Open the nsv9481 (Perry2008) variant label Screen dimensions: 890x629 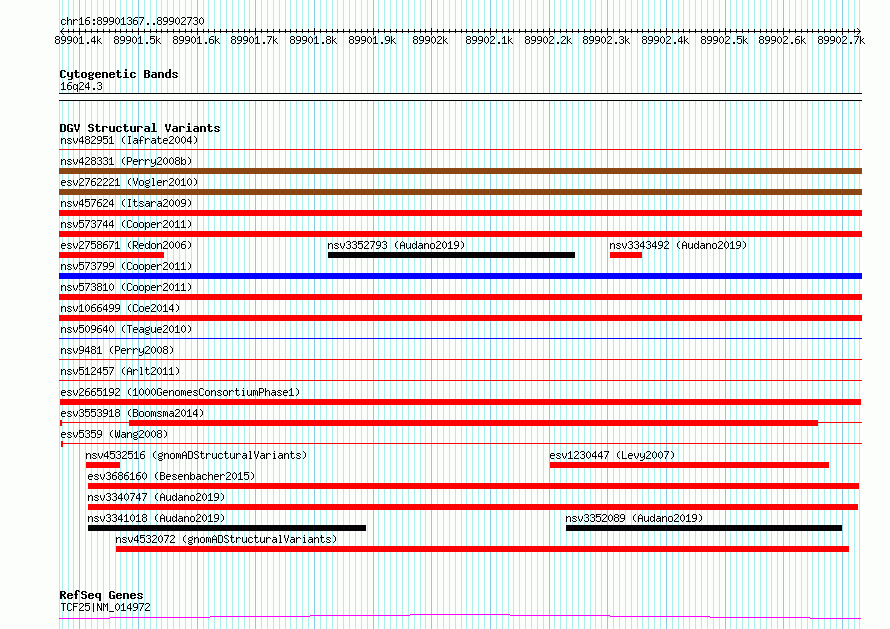(x=117, y=350)
